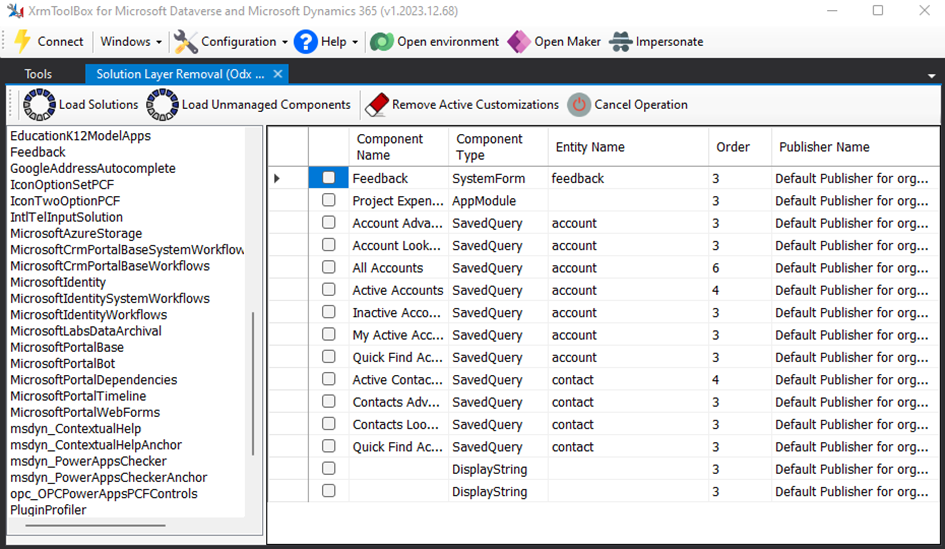Sort by Entity Name column header
The height and width of the screenshot is (549, 945).
pyautogui.click(x=628, y=147)
